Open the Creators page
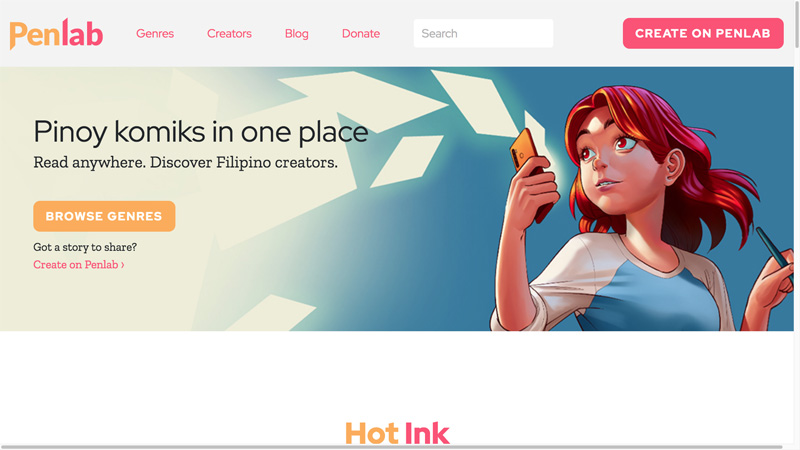Screen dimensions: 800x450 (229, 34)
